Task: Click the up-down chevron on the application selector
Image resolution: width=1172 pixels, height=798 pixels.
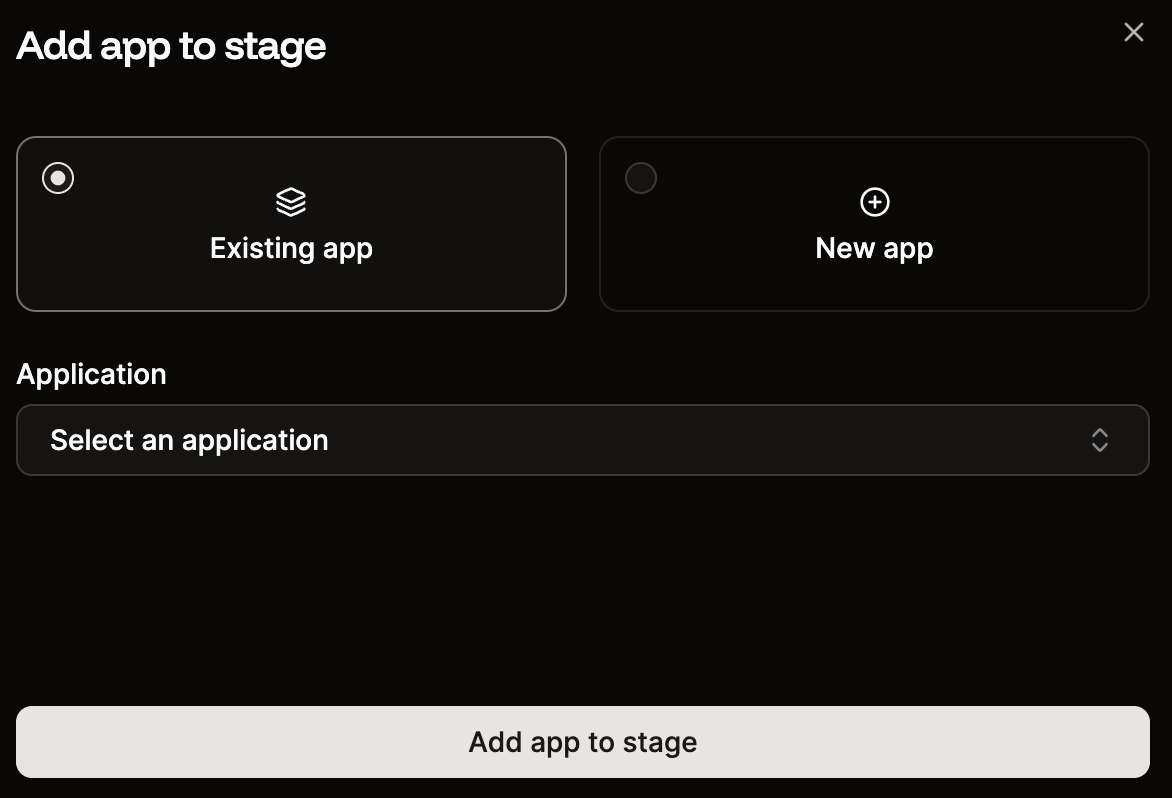Action: 1099,440
